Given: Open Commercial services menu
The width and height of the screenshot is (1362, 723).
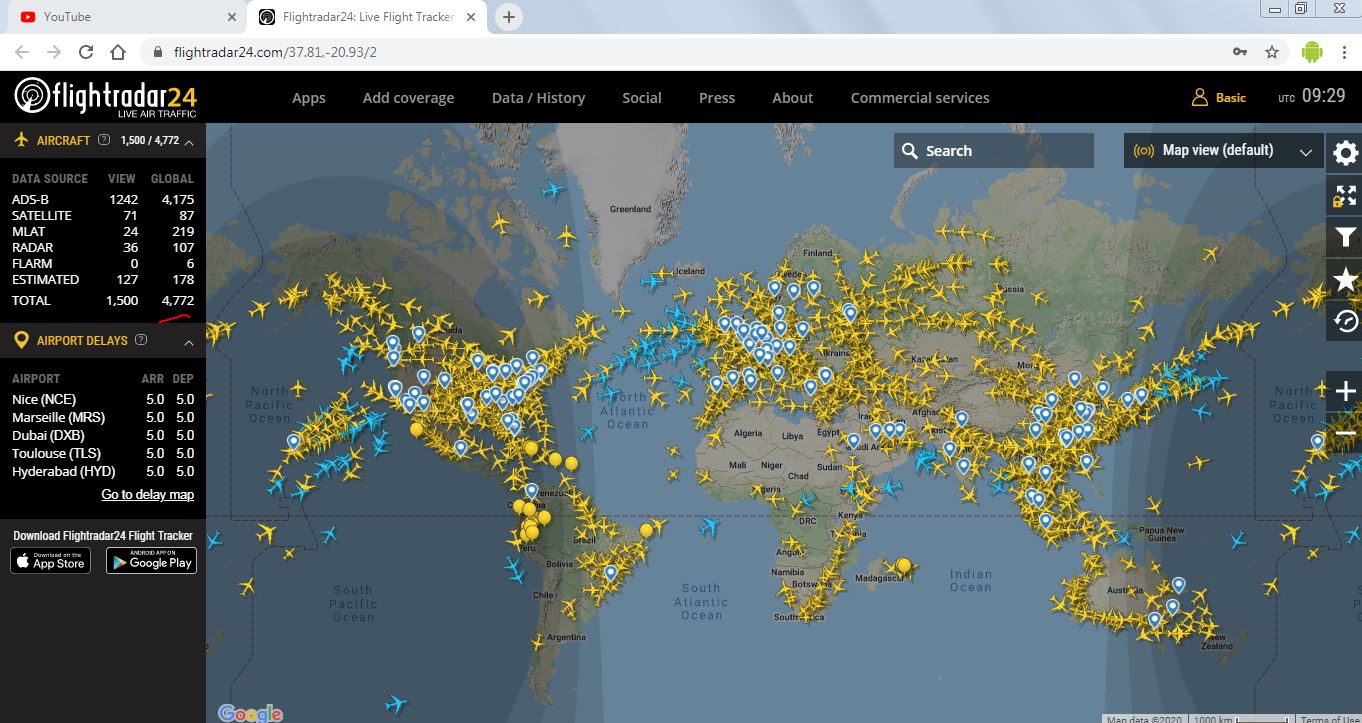Looking at the screenshot, I should (x=920, y=98).
